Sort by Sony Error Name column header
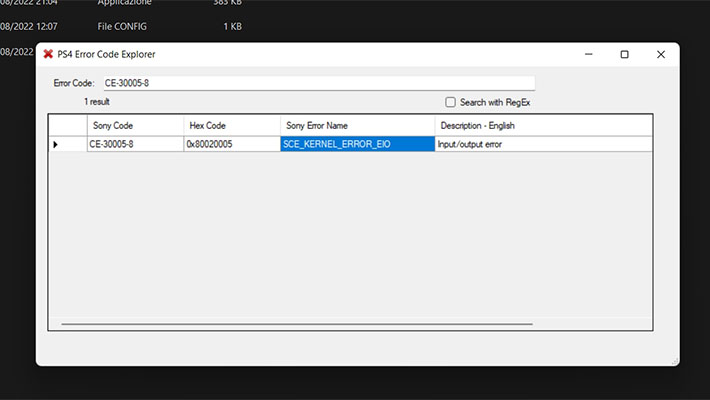 point(357,125)
